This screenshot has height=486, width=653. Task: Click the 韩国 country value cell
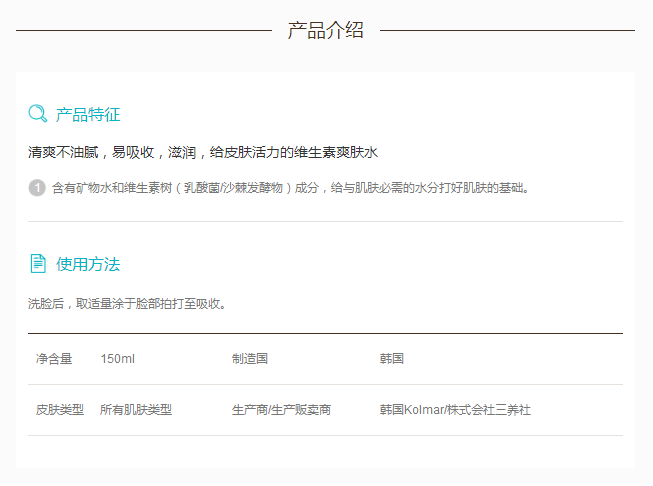[x=391, y=359]
